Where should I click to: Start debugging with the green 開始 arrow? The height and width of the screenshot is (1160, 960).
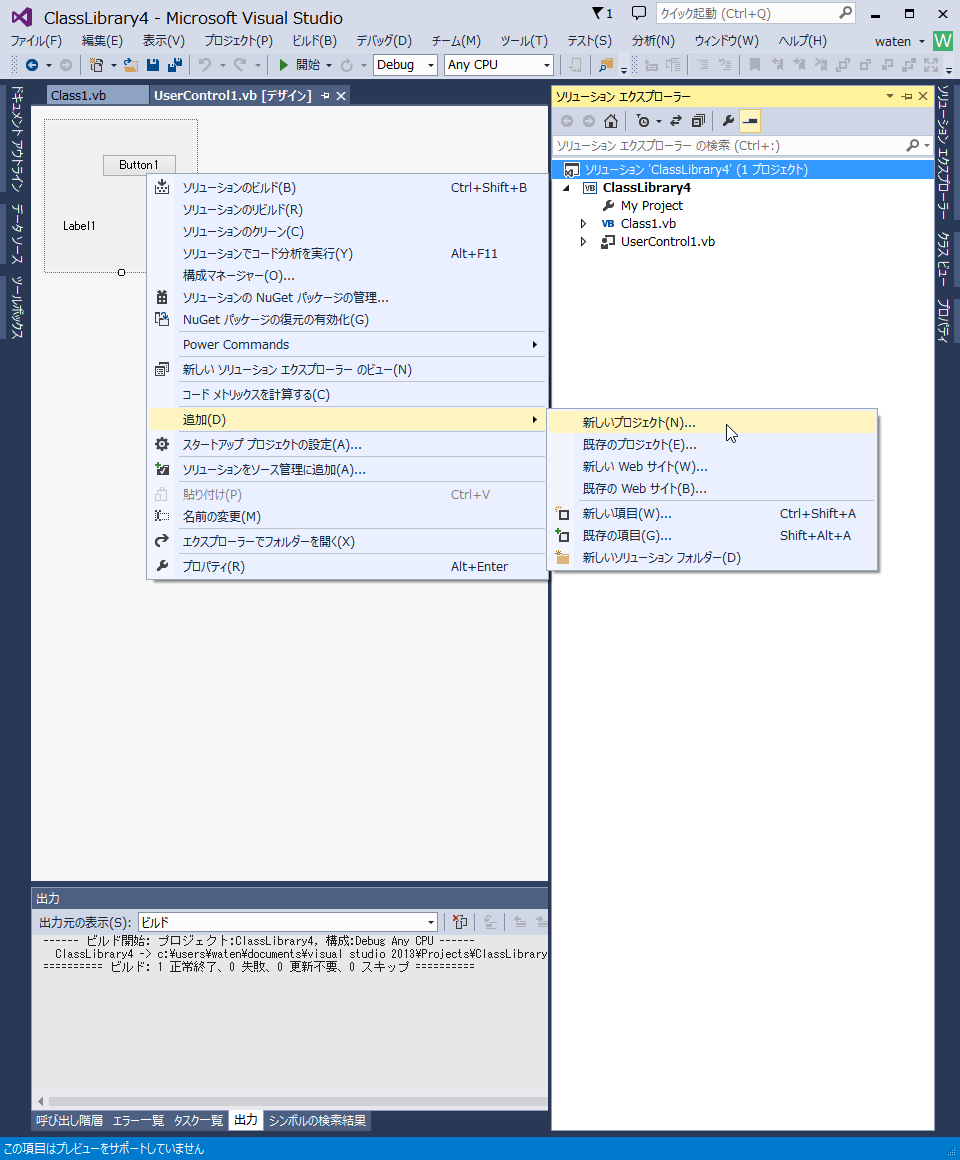[x=286, y=65]
